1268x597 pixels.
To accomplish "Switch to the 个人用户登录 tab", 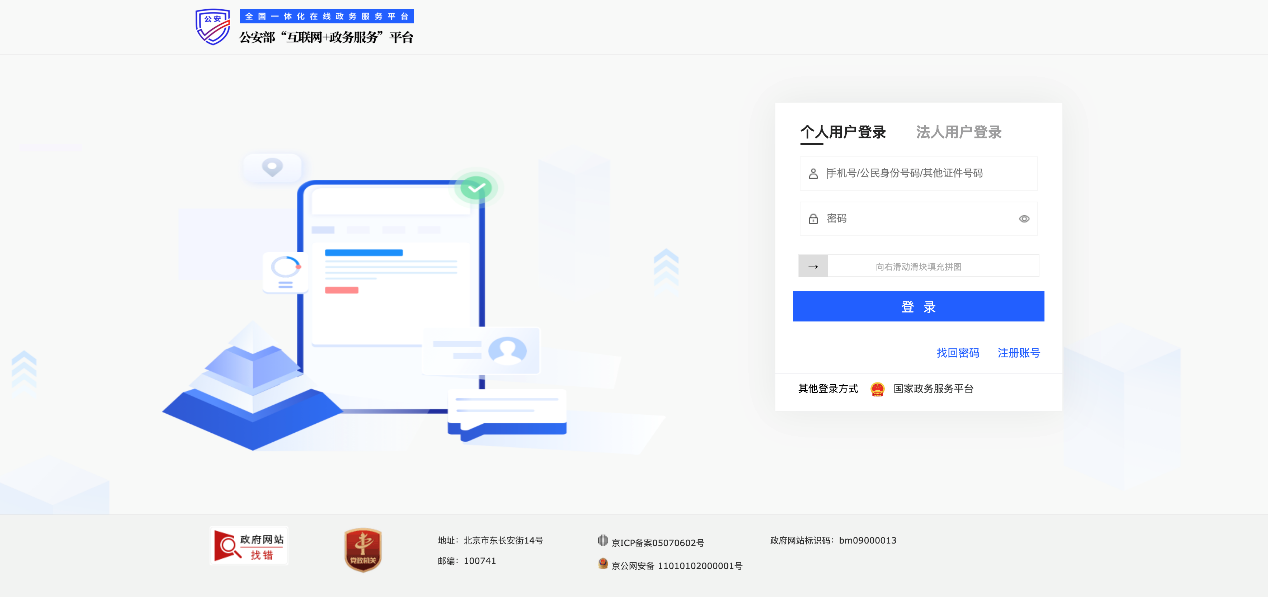I will coord(843,132).
